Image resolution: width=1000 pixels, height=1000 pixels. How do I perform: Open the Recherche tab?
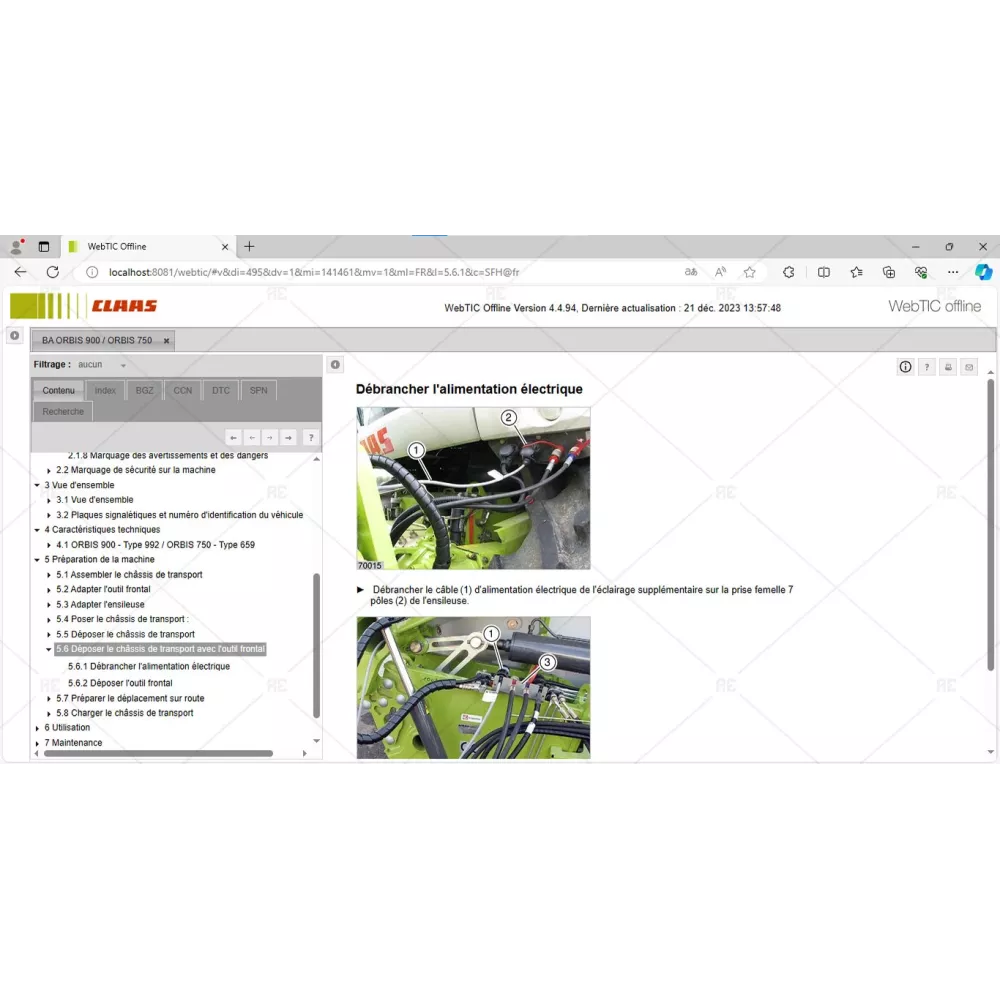(x=63, y=411)
